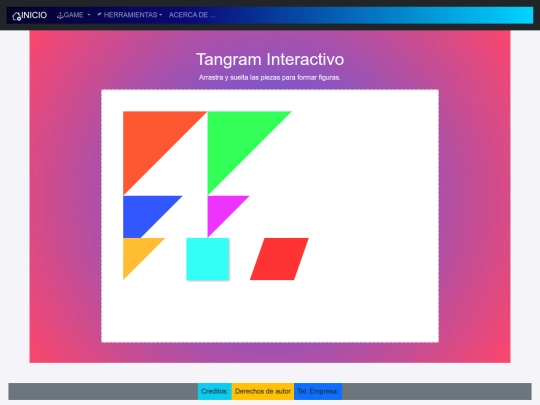Image resolution: width=540 pixels, height=405 pixels.
Task: Click the wrench icon beside HERRAMIENTAS
Action: pyautogui.click(x=100, y=14)
